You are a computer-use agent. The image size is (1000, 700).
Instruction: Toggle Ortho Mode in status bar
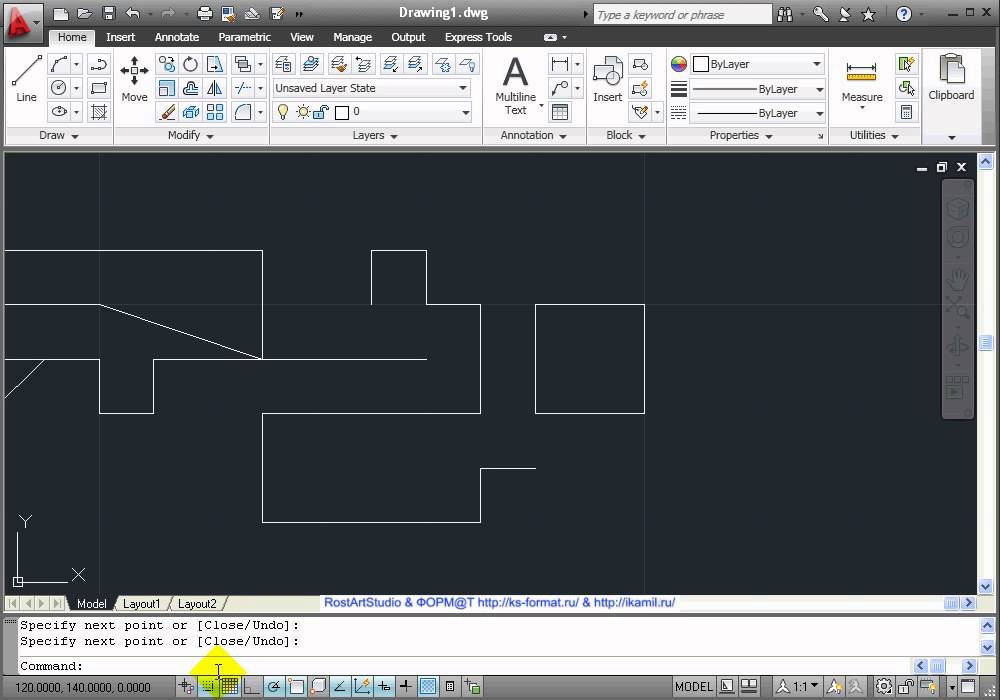point(251,687)
